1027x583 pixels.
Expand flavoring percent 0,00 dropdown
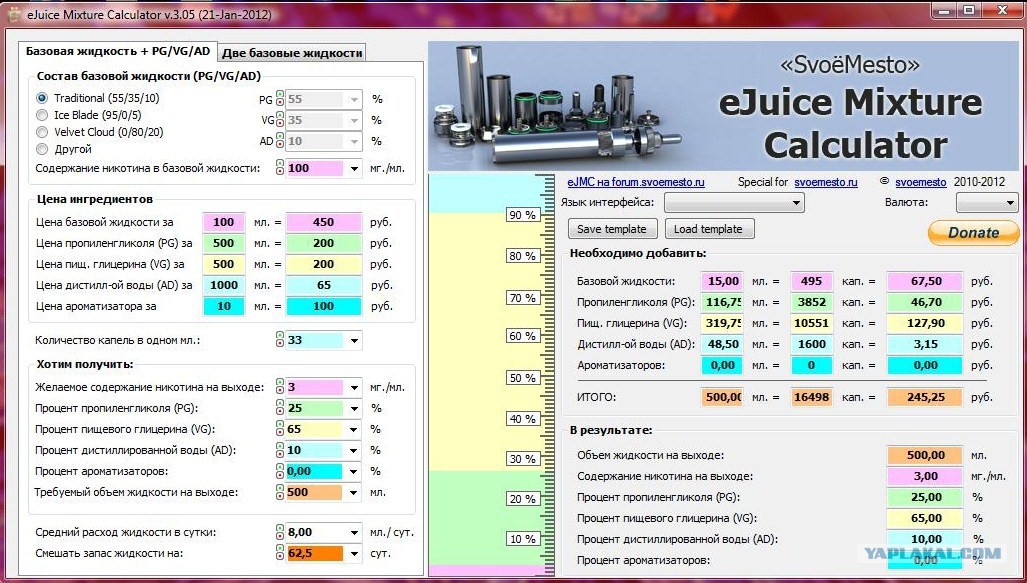pos(354,472)
